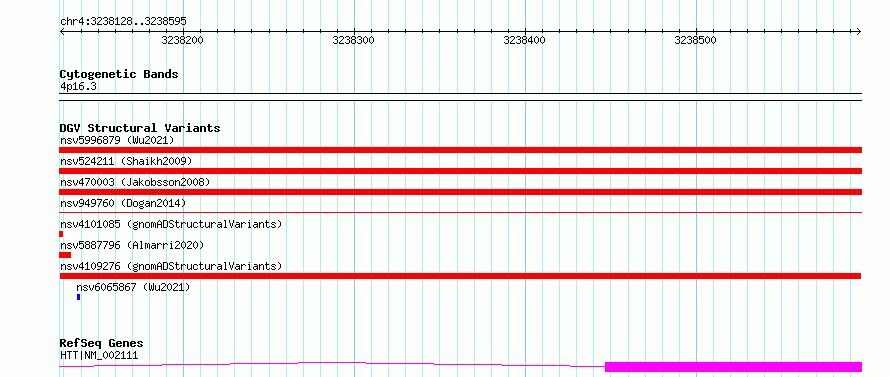Screen dimensions: 890x377
Task: Click ruler tick label 3238300
Action: (353, 40)
